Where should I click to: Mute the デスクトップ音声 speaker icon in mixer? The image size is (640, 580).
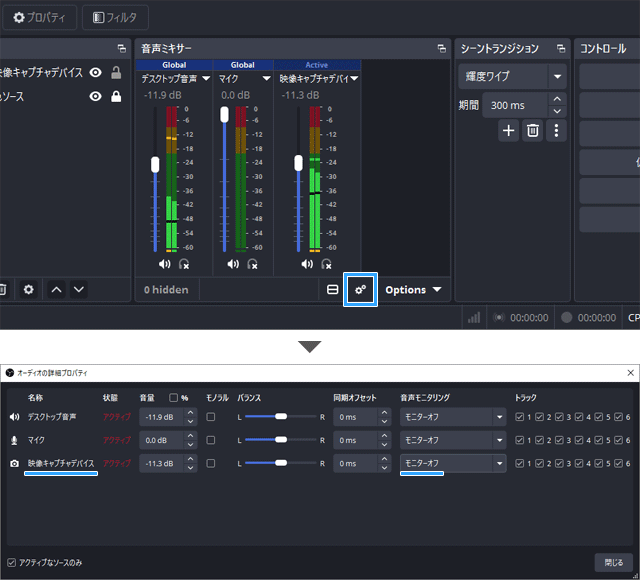coord(164,264)
